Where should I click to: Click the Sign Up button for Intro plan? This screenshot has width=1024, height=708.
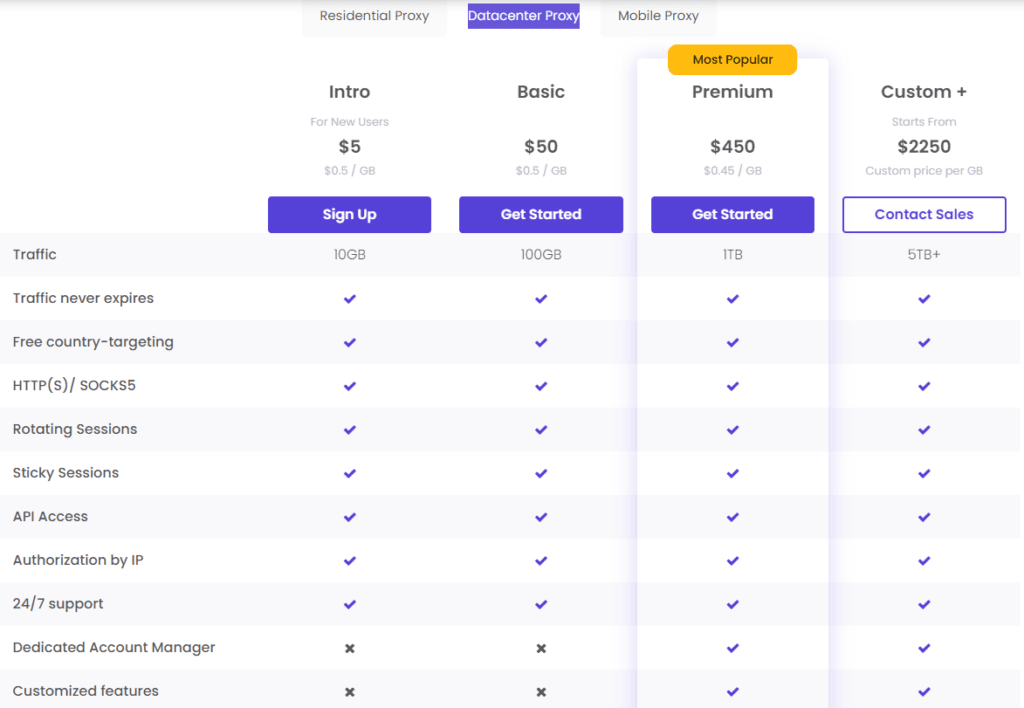[x=349, y=214]
